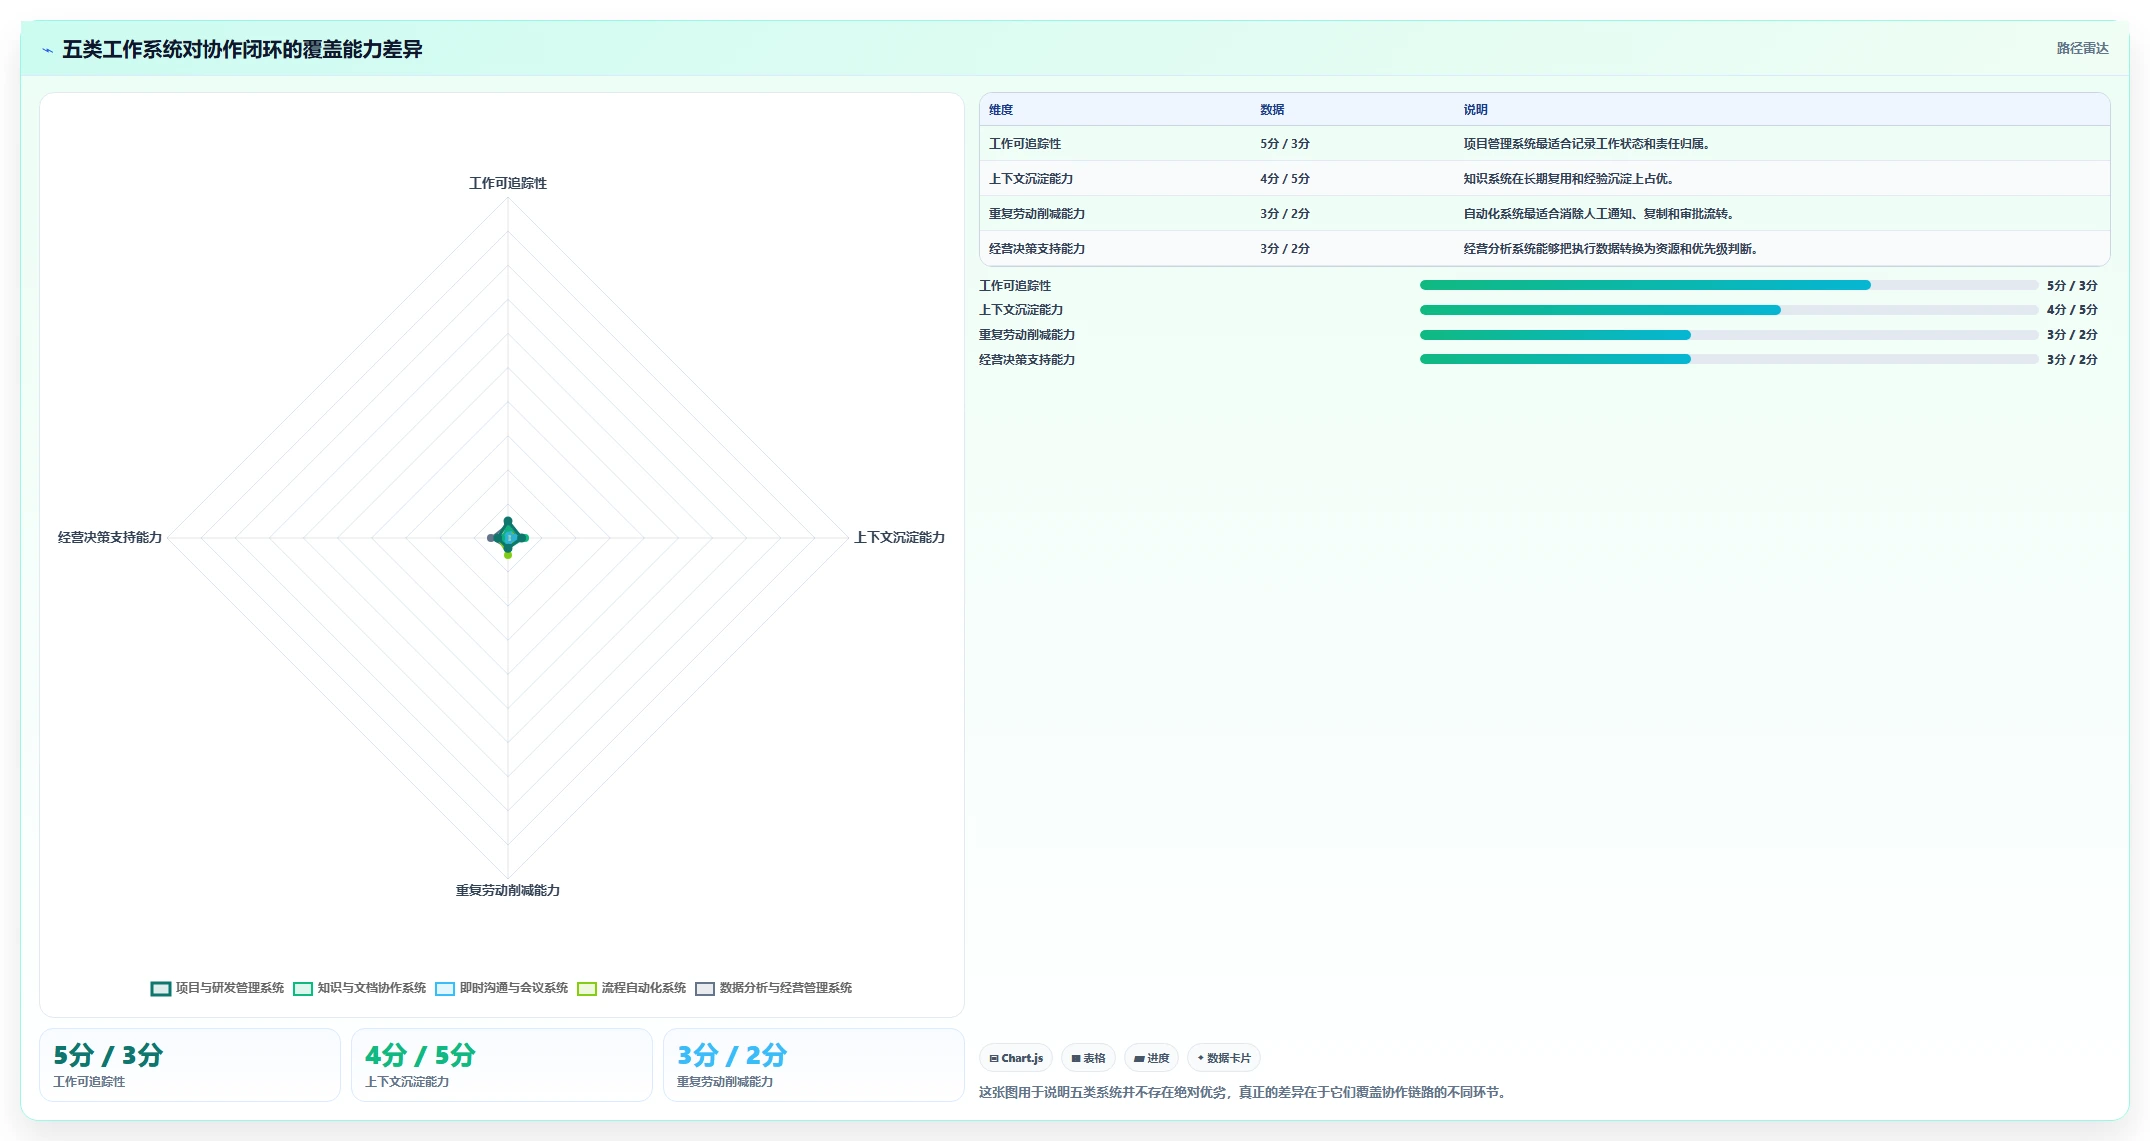Click the footer note 这张图用于说明五类系统
The height and width of the screenshot is (1141, 2150).
[x=1242, y=1092]
